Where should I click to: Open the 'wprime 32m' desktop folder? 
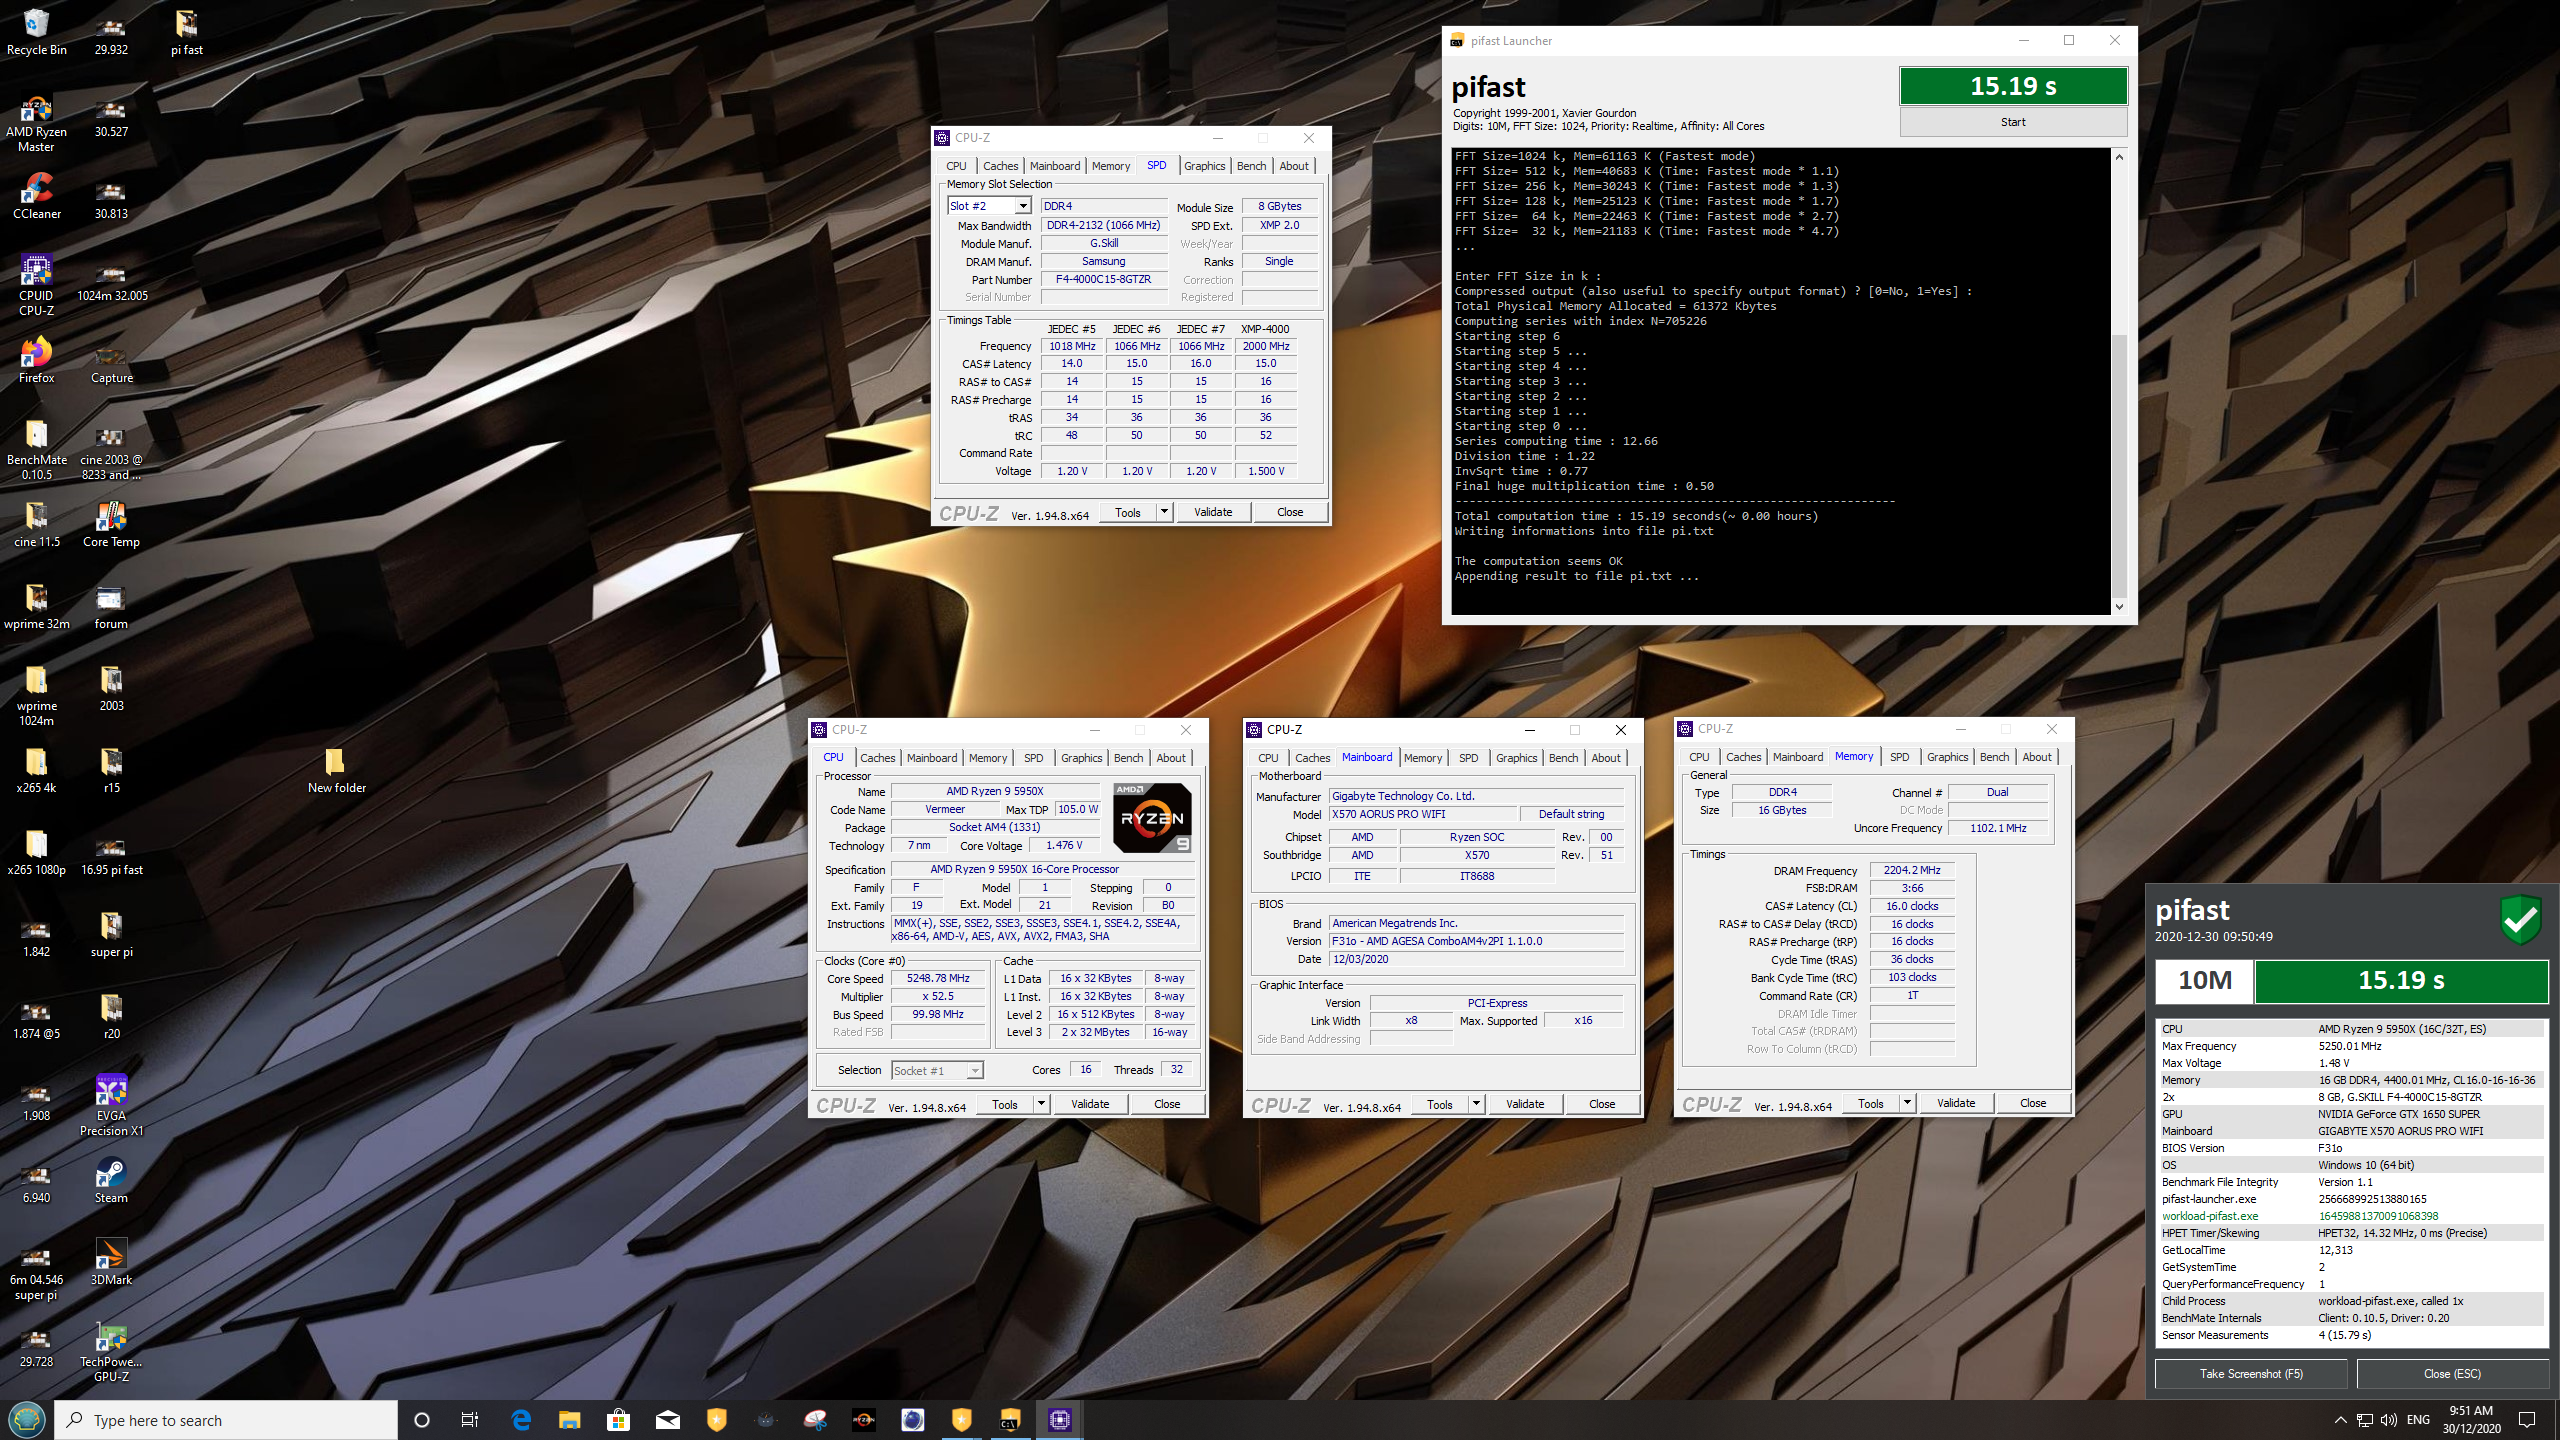[36, 607]
